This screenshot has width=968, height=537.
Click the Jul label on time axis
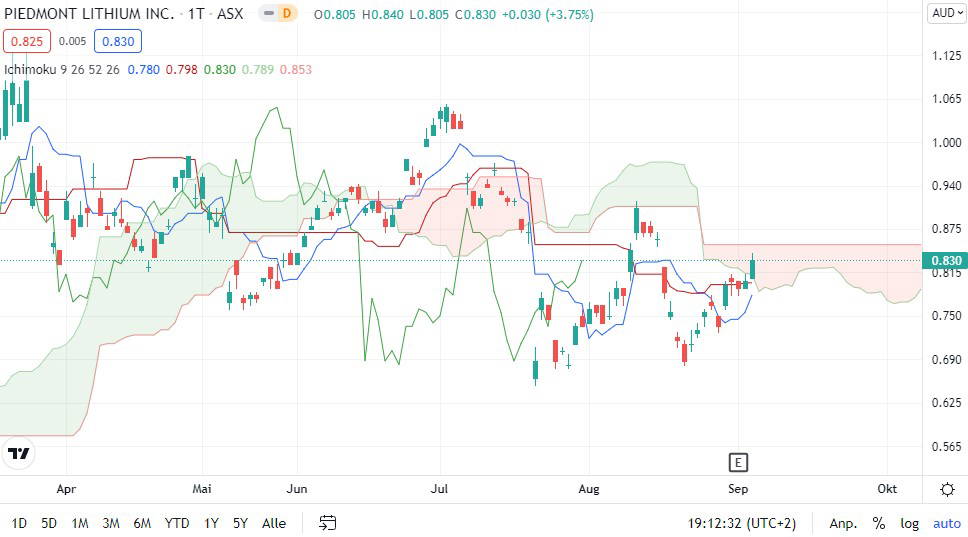click(439, 489)
